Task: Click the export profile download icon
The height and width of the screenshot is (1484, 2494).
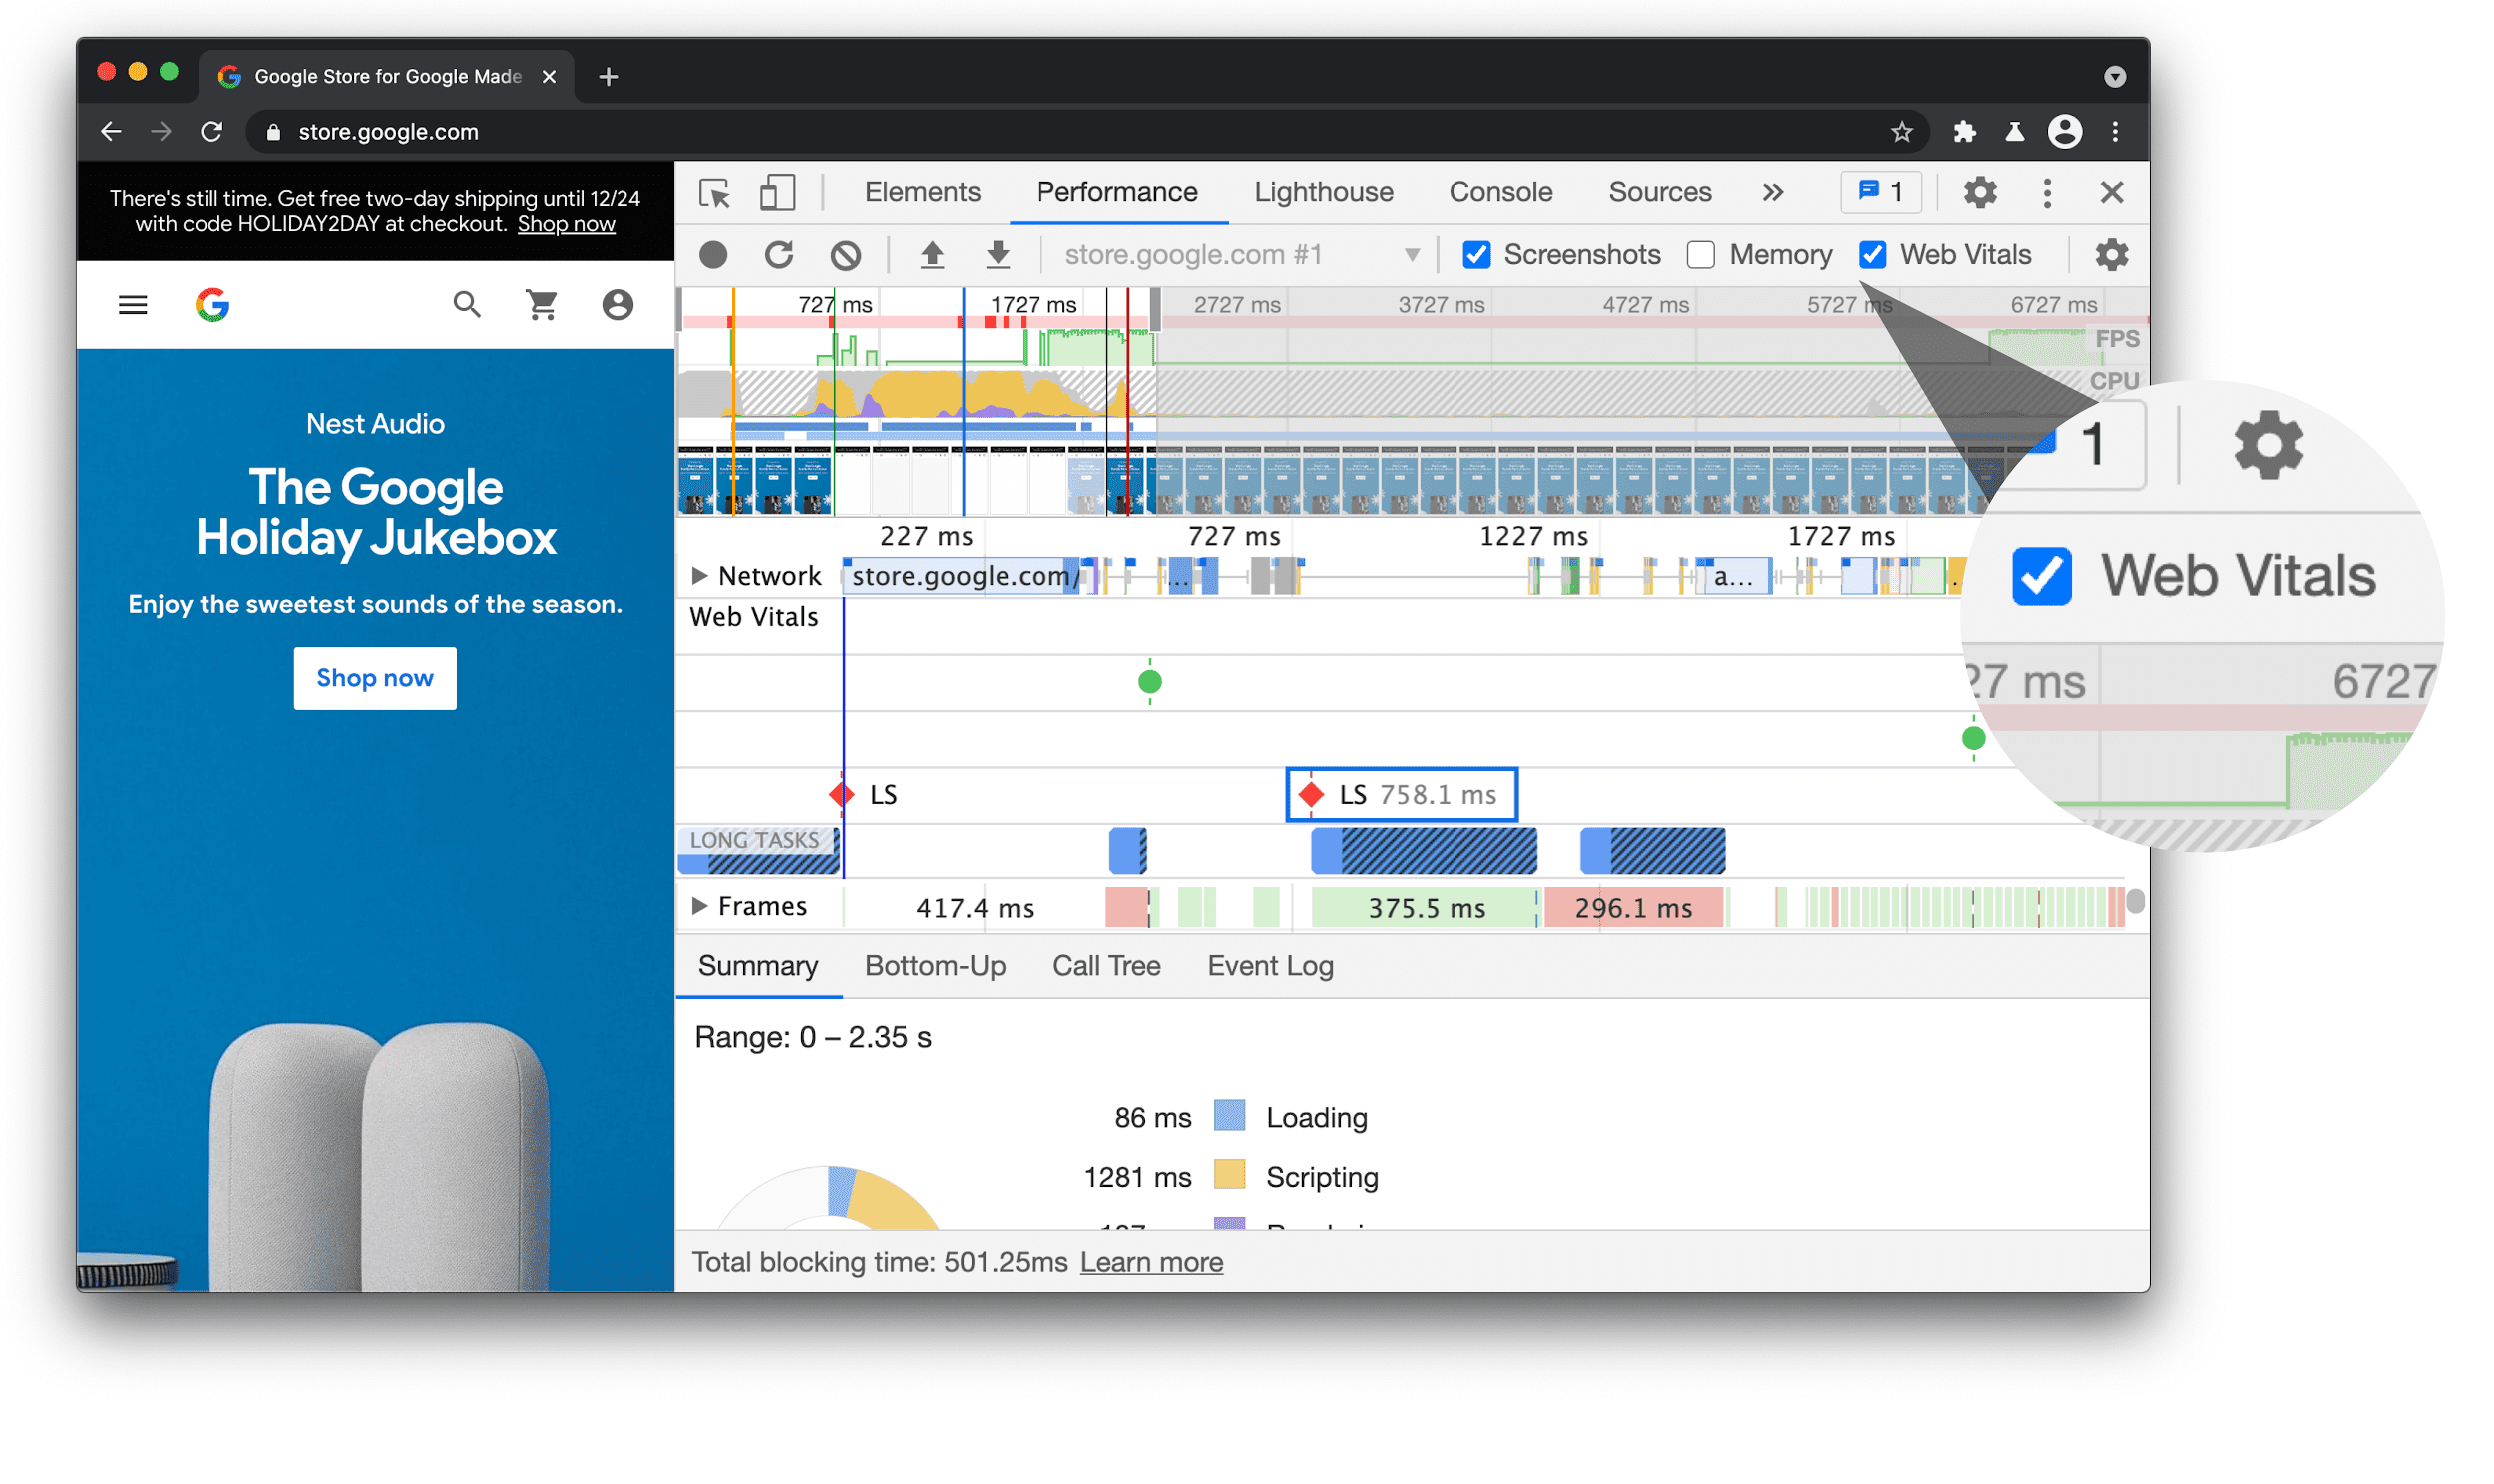Action: (1000, 254)
